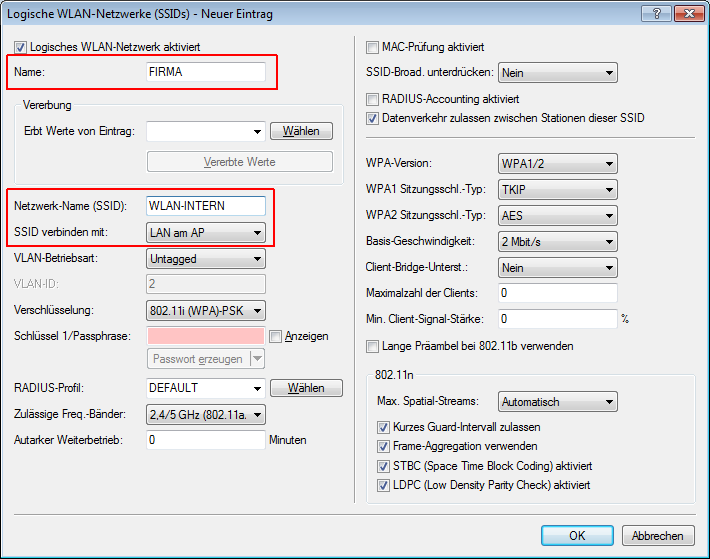The width and height of the screenshot is (710, 559).
Task: Click Wählen next to 'Erbt Werte von Eintrag'
Action: 301,131
